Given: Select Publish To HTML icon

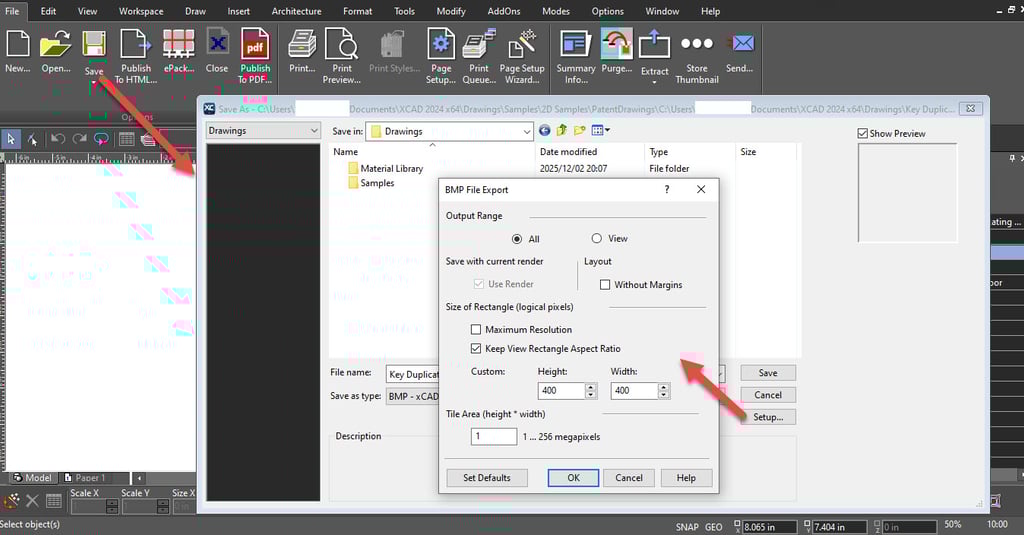Looking at the screenshot, I should pyautogui.click(x=136, y=44).
